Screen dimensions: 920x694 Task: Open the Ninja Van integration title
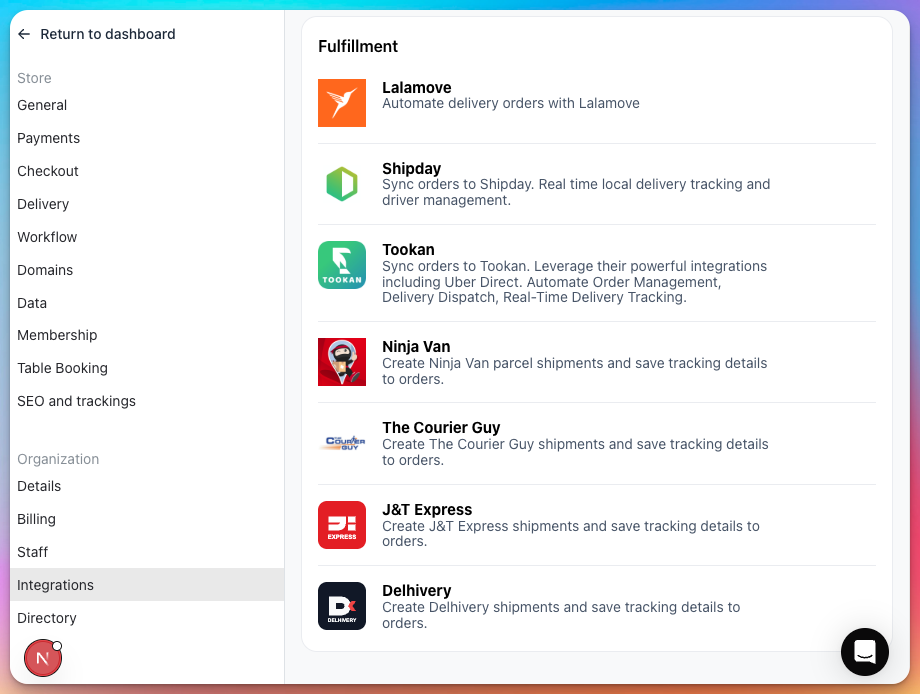tap(416, 346)
